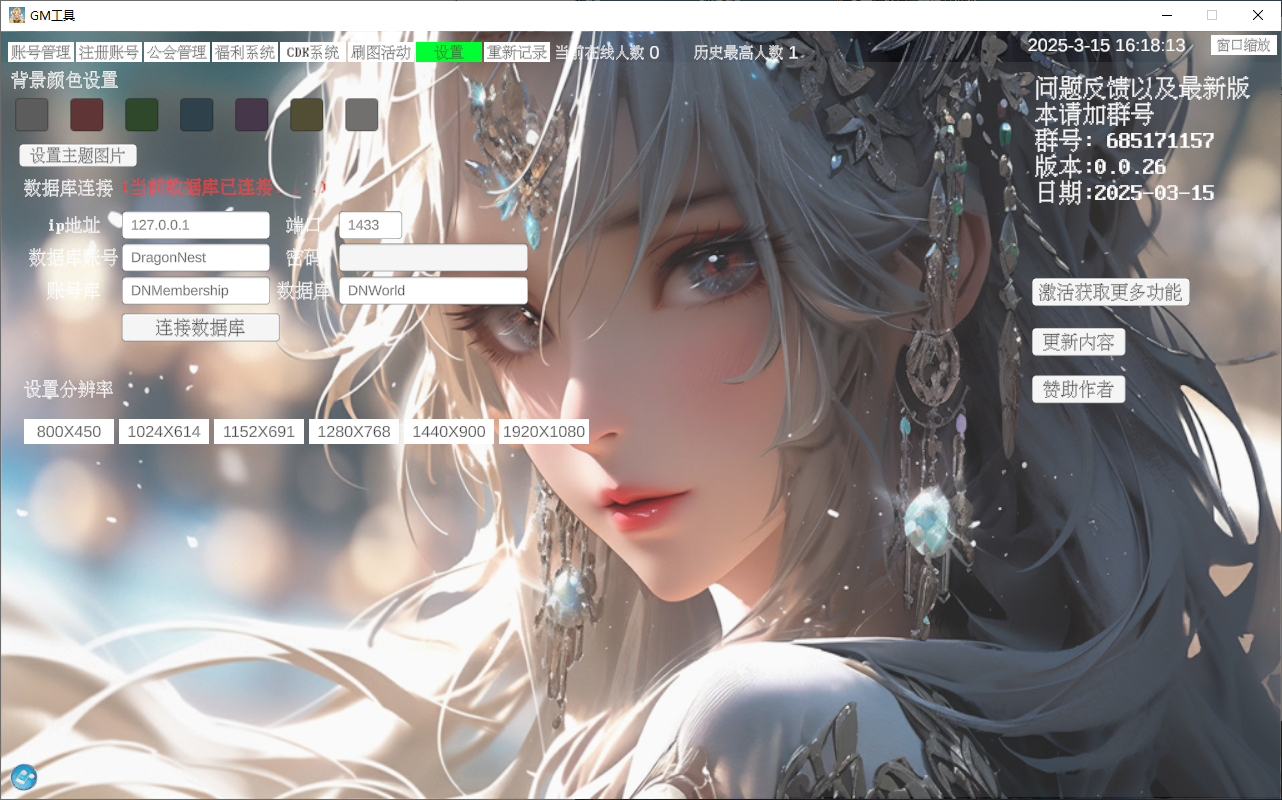The height and width of the screenshot is (800, 1282).
Task: Click the 版本:0.0.26 version text
Action: (x=1100, y=167)
